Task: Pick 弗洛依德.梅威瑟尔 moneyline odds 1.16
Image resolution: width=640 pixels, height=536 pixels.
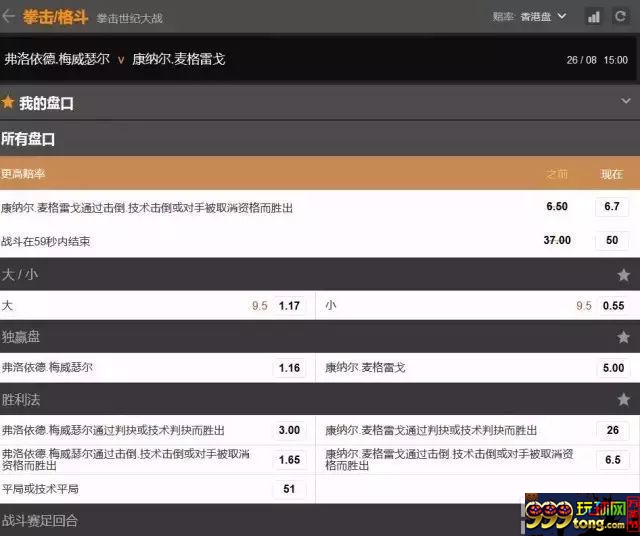Action: coord(289,368)
